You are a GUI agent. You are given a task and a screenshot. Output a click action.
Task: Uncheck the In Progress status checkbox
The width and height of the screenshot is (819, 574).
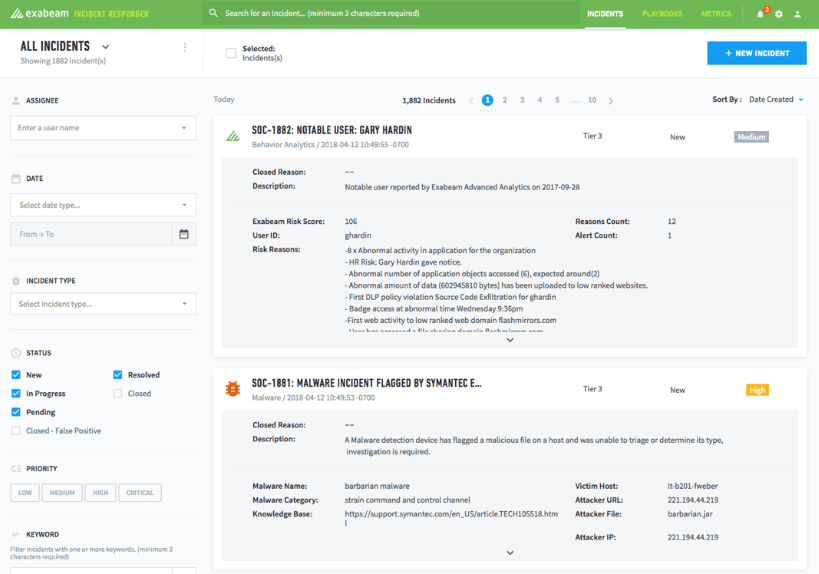point(16,393)
